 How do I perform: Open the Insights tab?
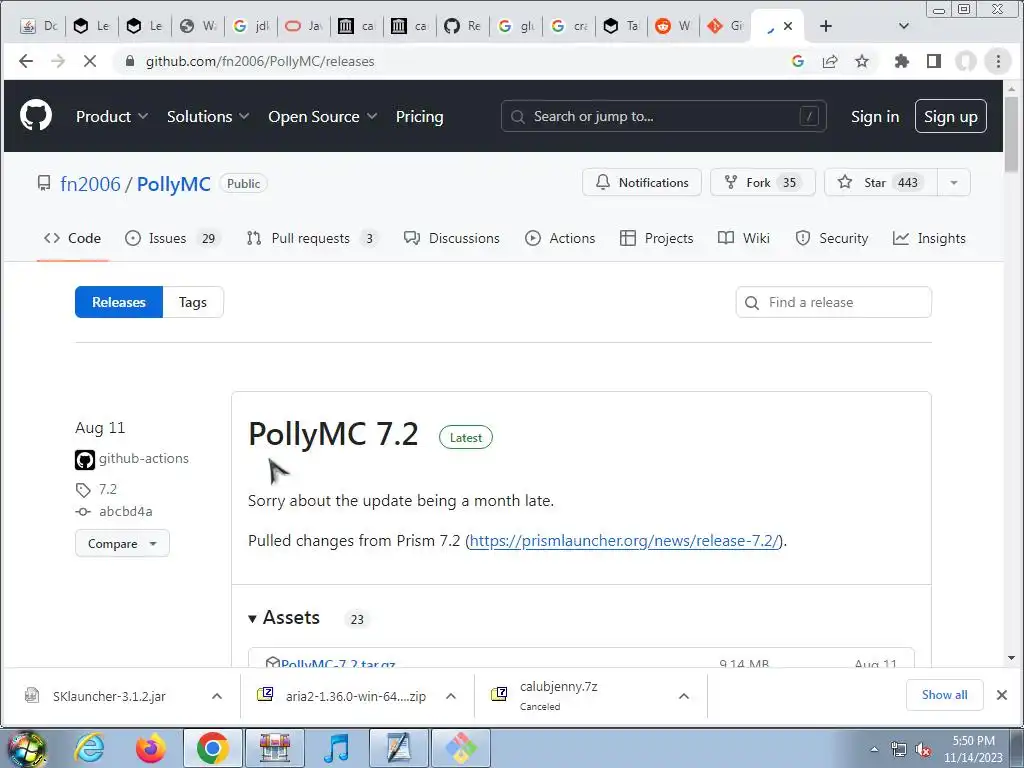[929, 238]
